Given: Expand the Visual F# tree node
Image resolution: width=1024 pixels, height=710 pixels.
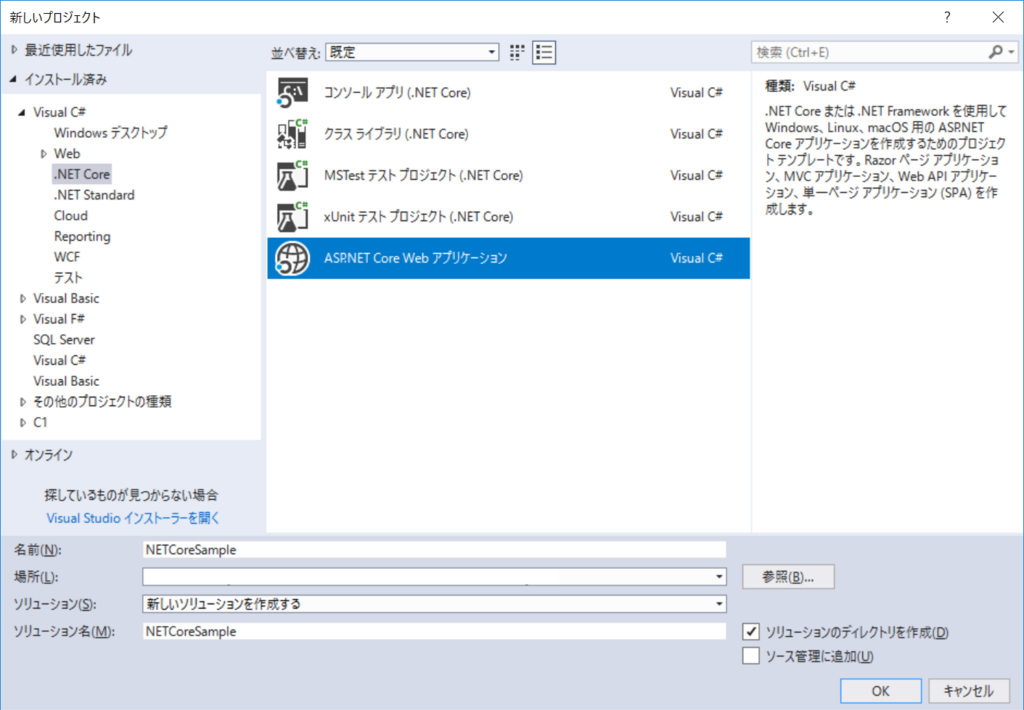Looking at the screenshot, I should 23,319.
